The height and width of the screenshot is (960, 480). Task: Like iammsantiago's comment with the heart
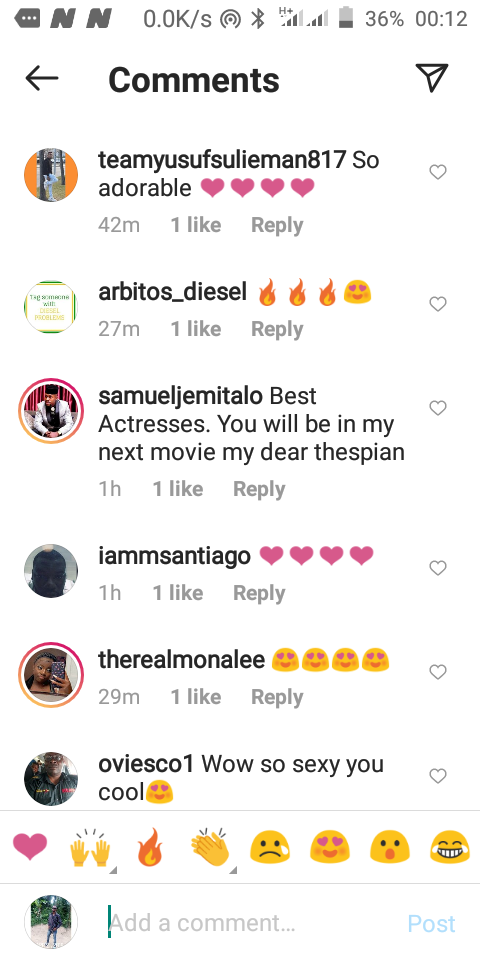click(438, 568)
